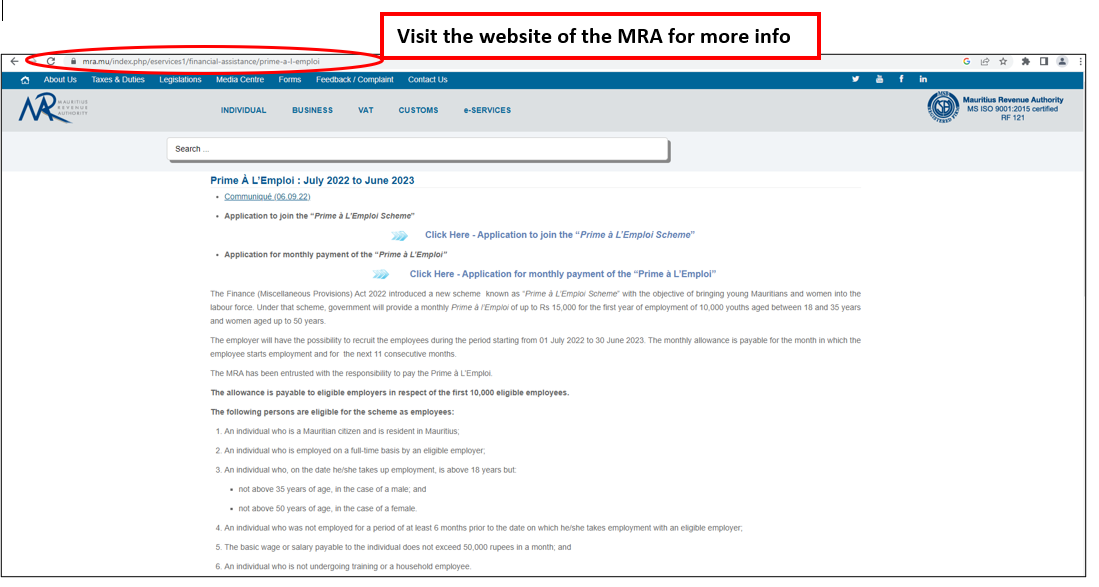
Task: Open the application to join the scheme link
Action: point(559,235)
